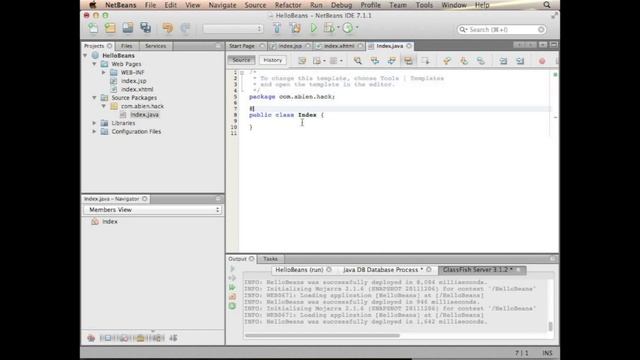
Task: Click the Search field in toolbar
Action: [x=502, y=29]
